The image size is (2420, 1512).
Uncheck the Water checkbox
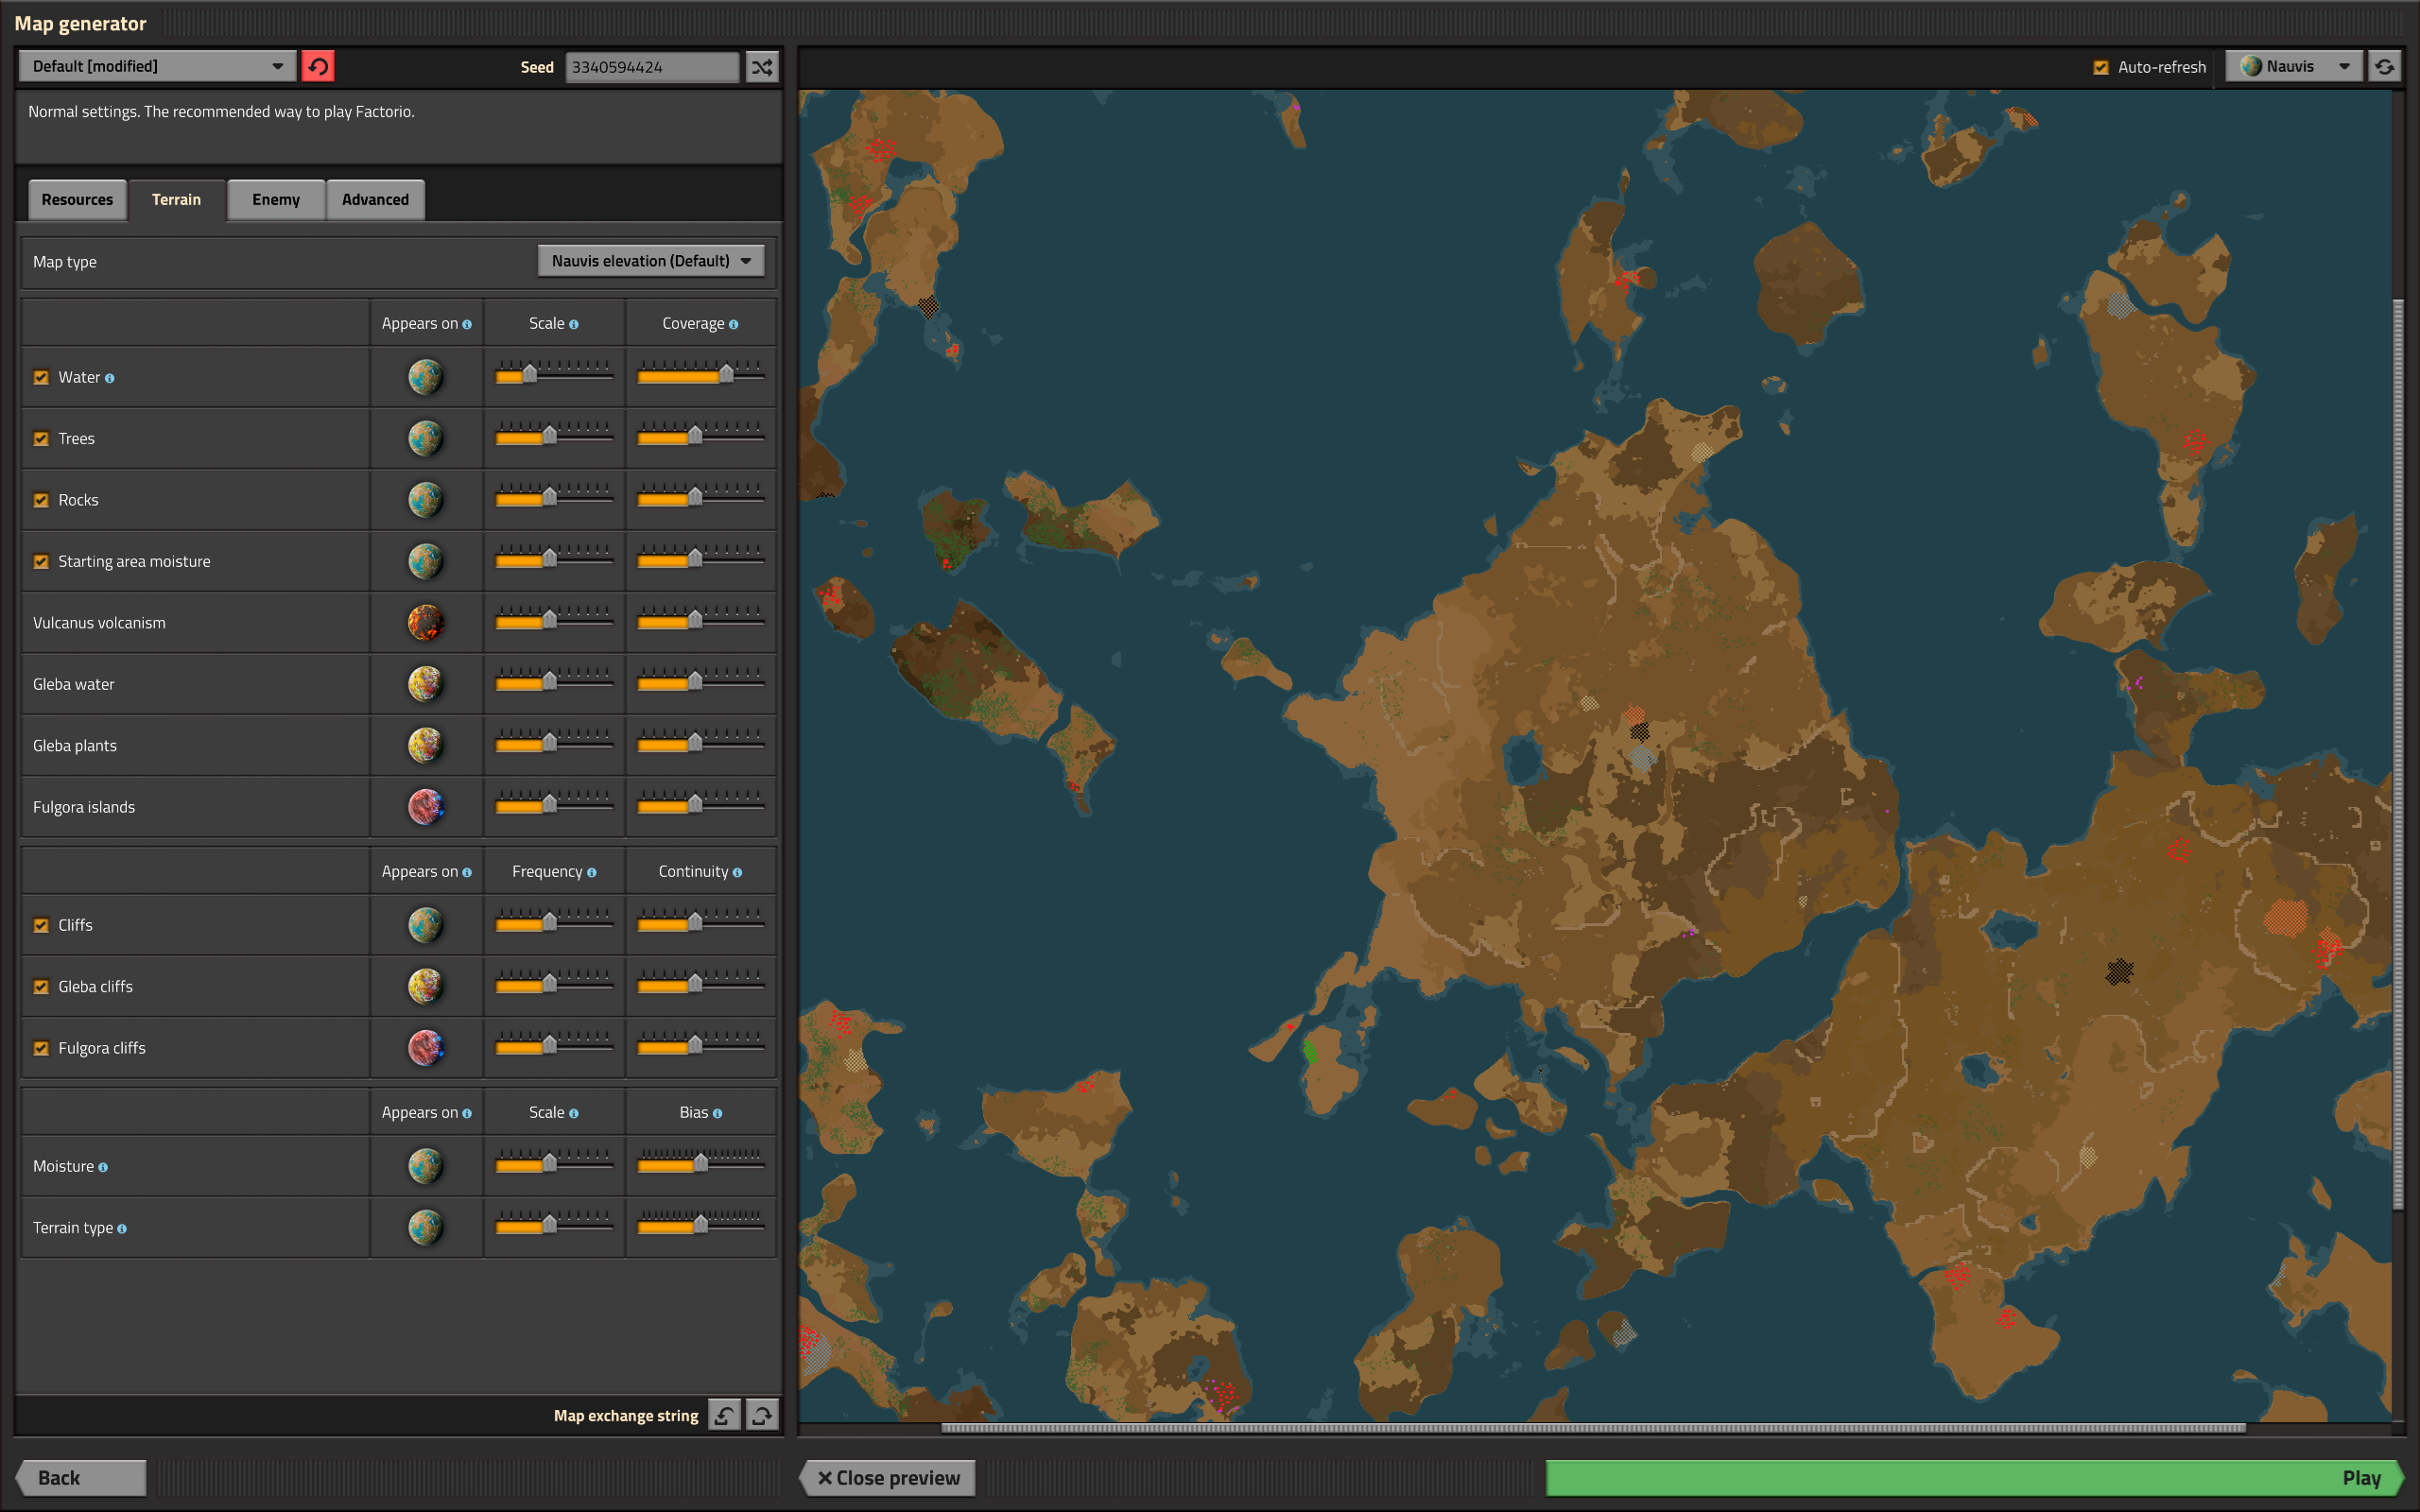point(41,377)
